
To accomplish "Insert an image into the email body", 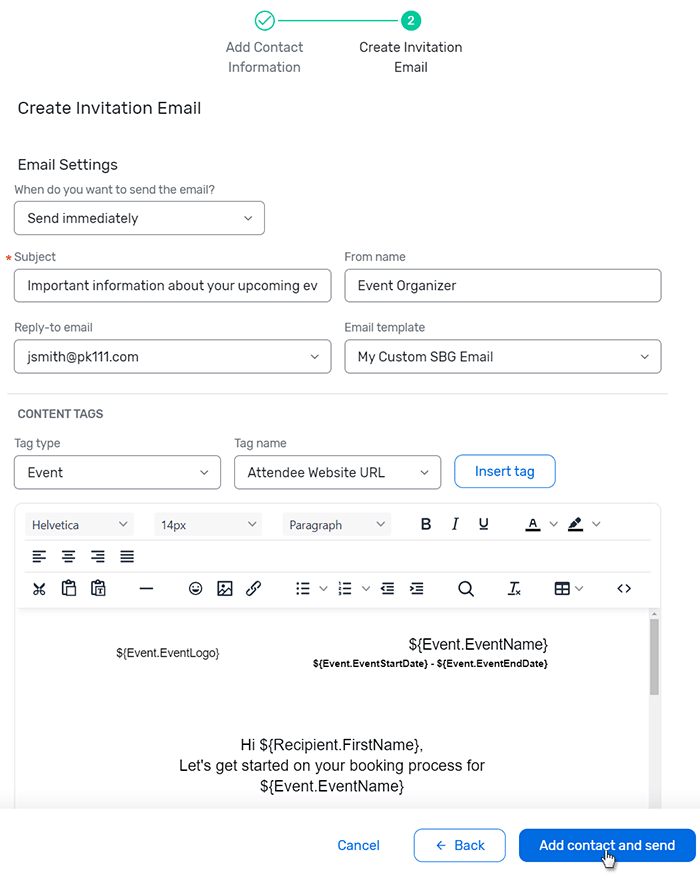I will (x=225, y=588).
